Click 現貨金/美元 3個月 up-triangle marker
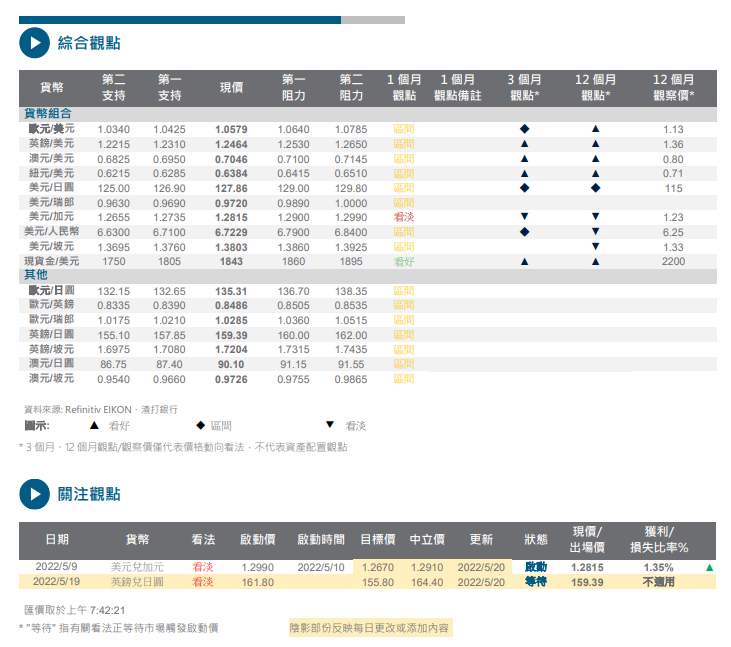The width and height of the screenshot is (731, 647). [524, 261]
